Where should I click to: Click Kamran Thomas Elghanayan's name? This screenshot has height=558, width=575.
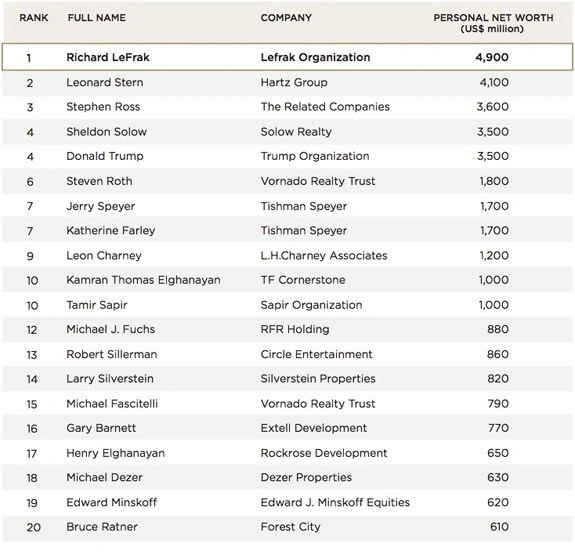[x=143, y=280]
